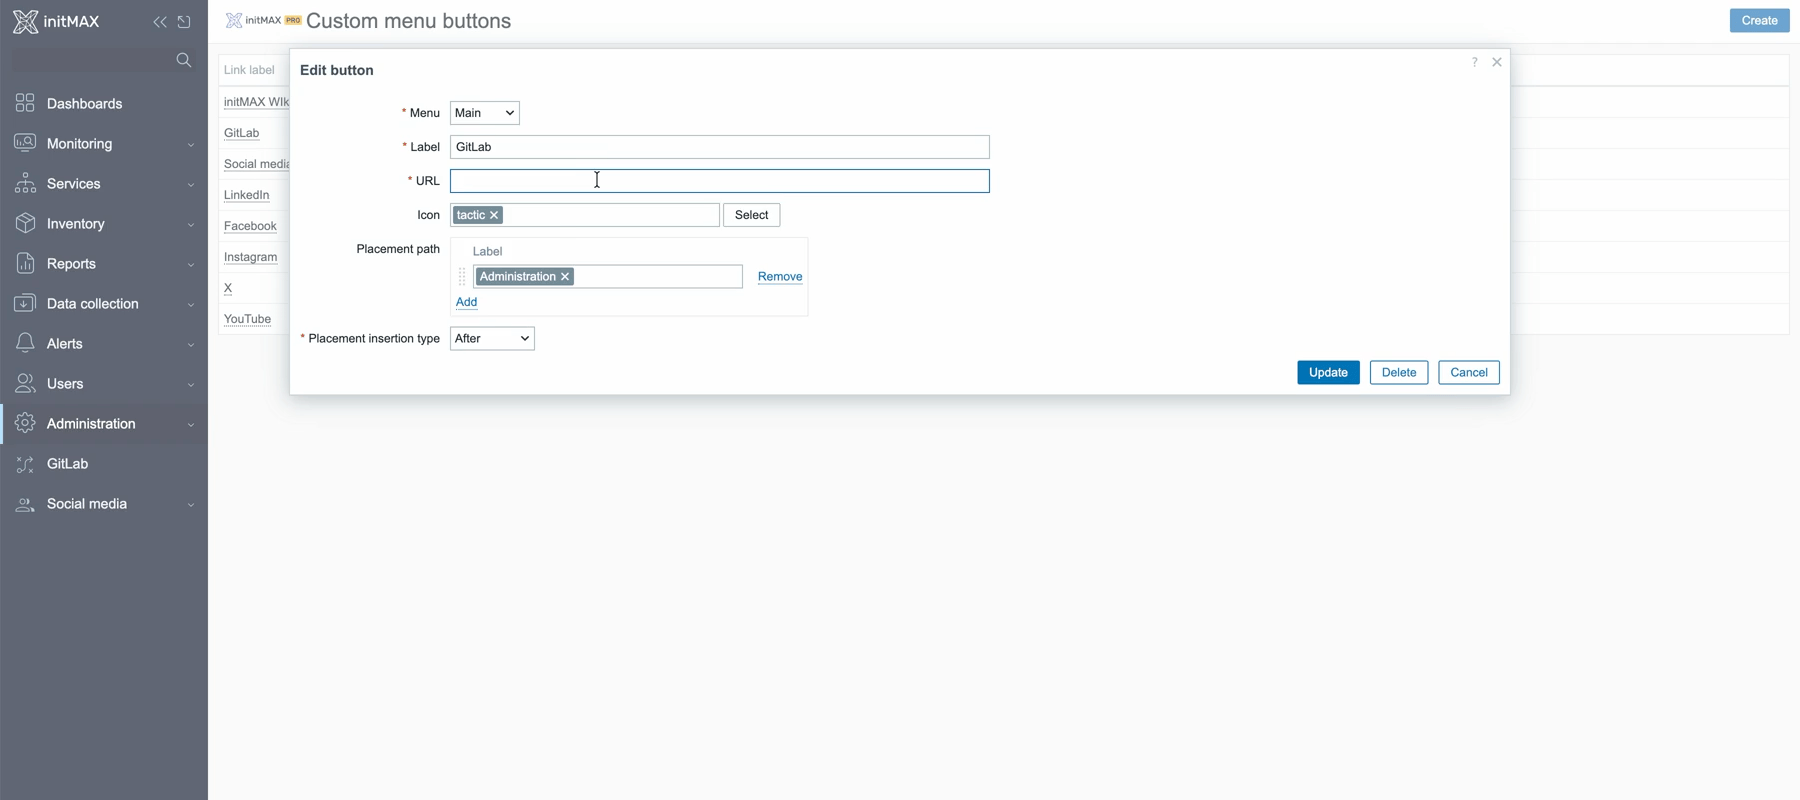Click the sidebar search magnifier icon
This screenshot has height=800, width=1800.
pyautogui.click(x=183, y=60)
